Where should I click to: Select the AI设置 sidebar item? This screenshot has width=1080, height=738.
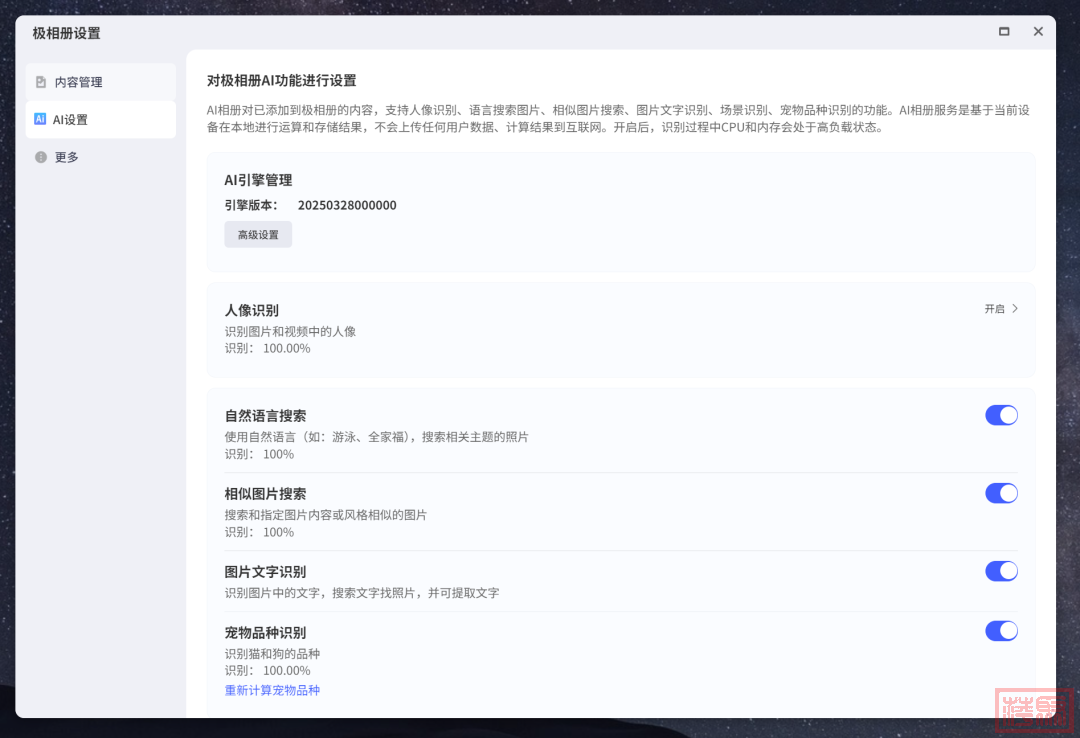click(x=101, y=120)
